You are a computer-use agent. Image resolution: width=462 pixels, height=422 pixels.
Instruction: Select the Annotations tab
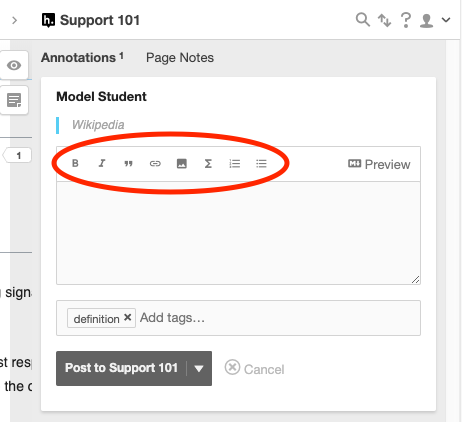[x=82, y=58]
